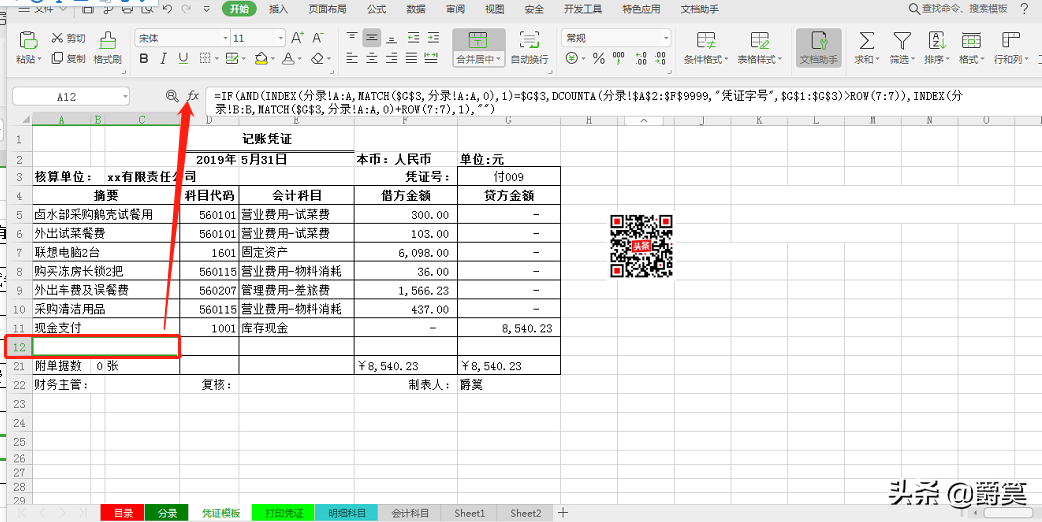The width and height of the screenshot is (1042, 522).
Task: Decrease font size with A- icon
Action: (x=318, y=38)
